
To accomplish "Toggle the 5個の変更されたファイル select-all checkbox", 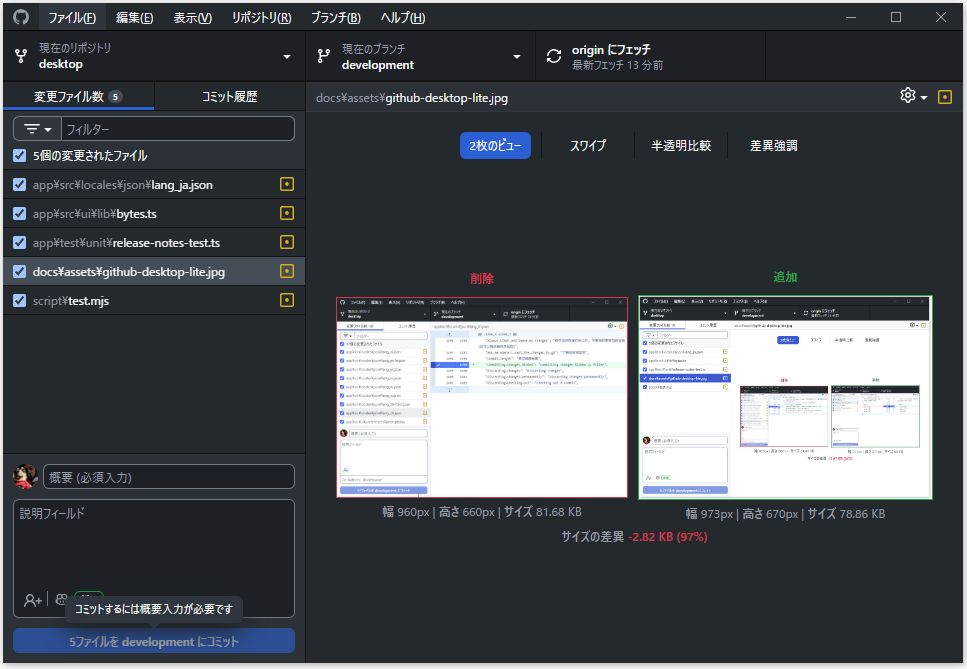I will [20, 155].
